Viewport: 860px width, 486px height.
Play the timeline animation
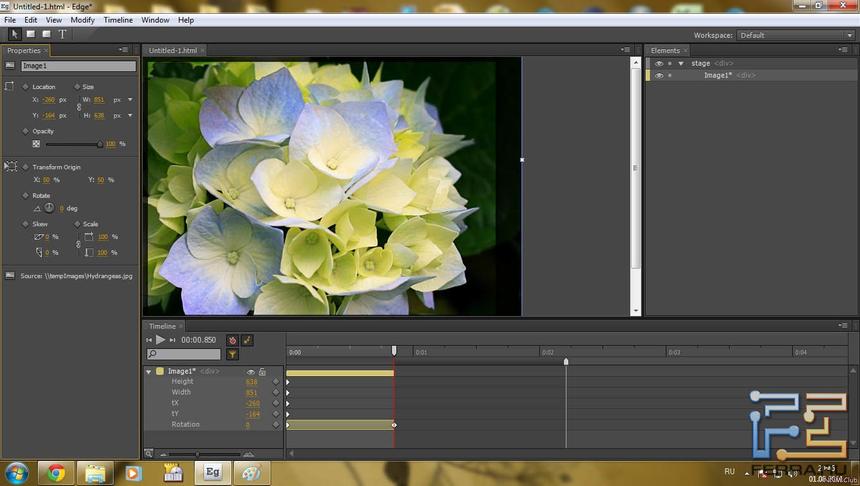(160, 340)
